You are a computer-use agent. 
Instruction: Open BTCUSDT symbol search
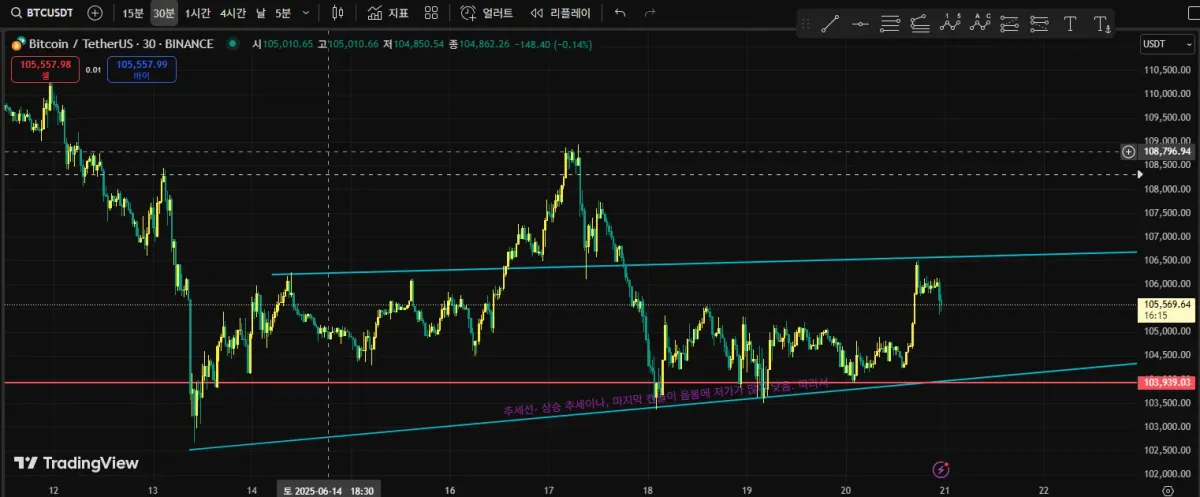(x=41, y=13)
